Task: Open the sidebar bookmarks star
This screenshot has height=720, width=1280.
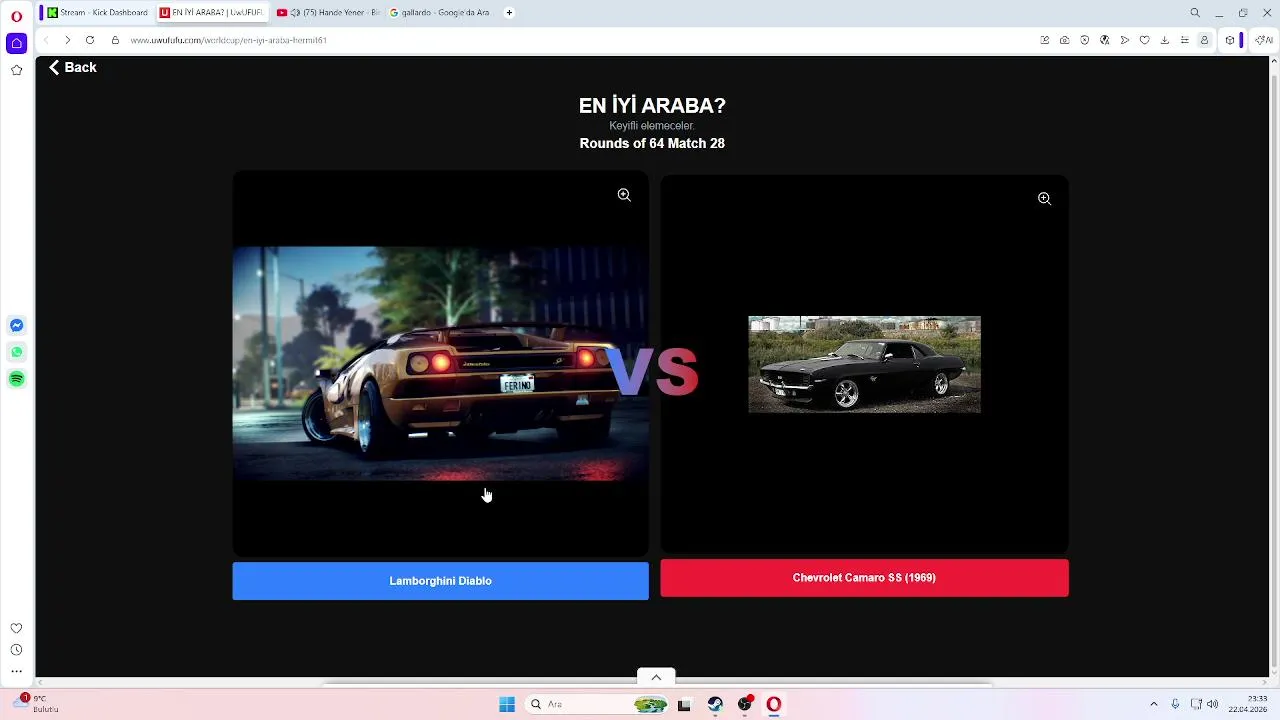Action: 16,70
